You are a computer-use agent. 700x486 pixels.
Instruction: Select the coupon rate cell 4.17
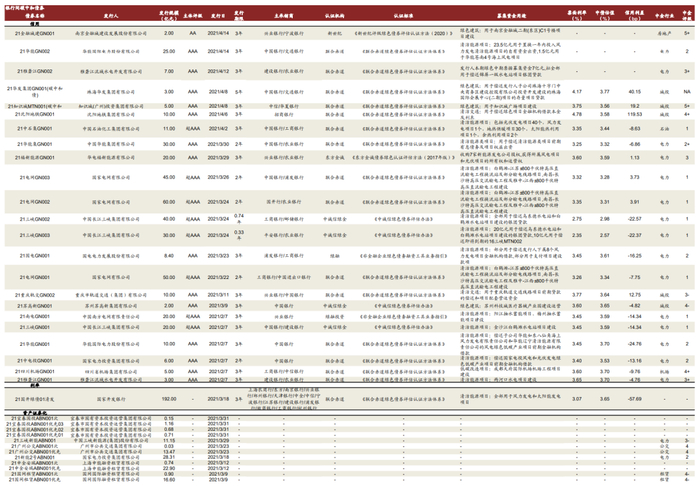577,91
